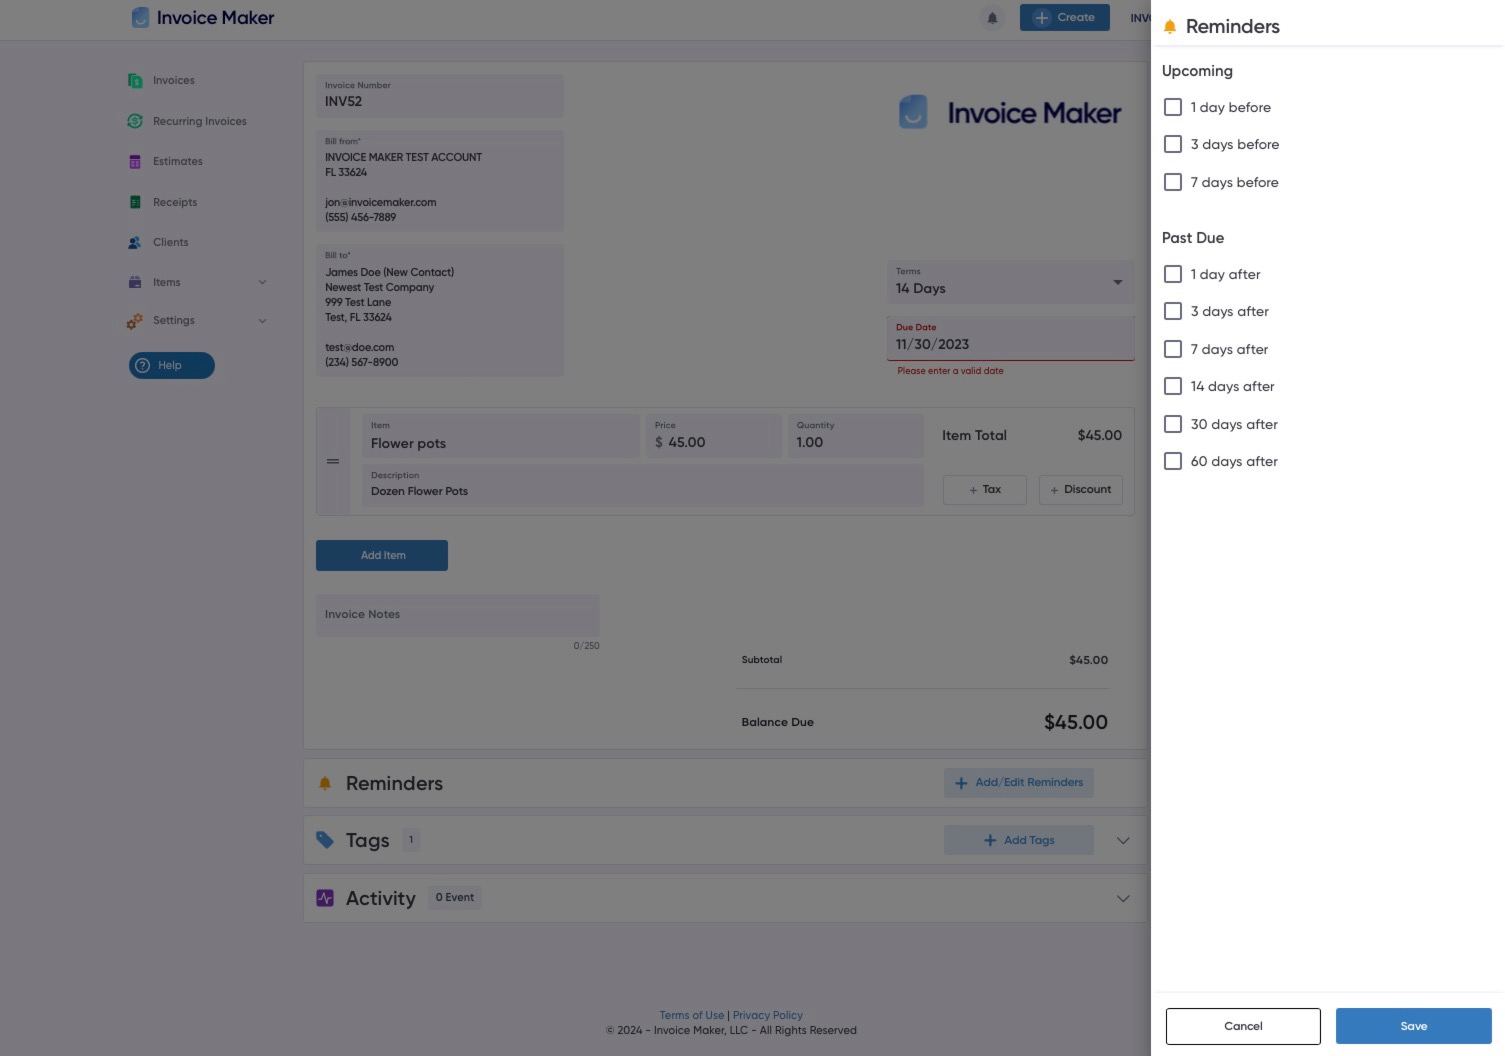1505x1056 pixels.
Task: Click the Tags section tag icon
Action: click(325, 840)
